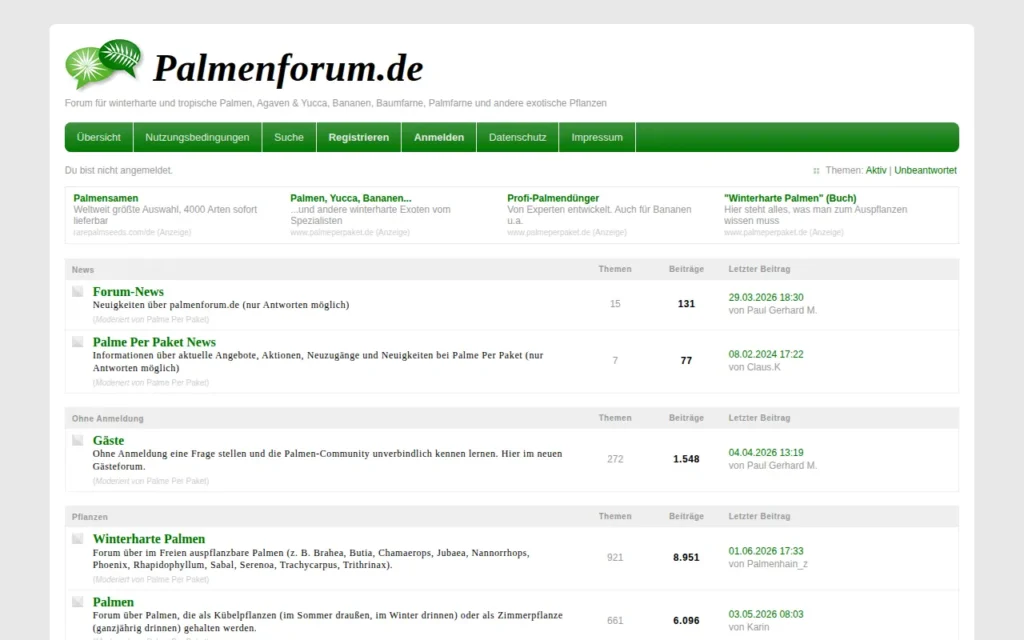1024x640 pixels.
Task: Open the last post dated 01.06.2026 17:33
Action: 766,551
